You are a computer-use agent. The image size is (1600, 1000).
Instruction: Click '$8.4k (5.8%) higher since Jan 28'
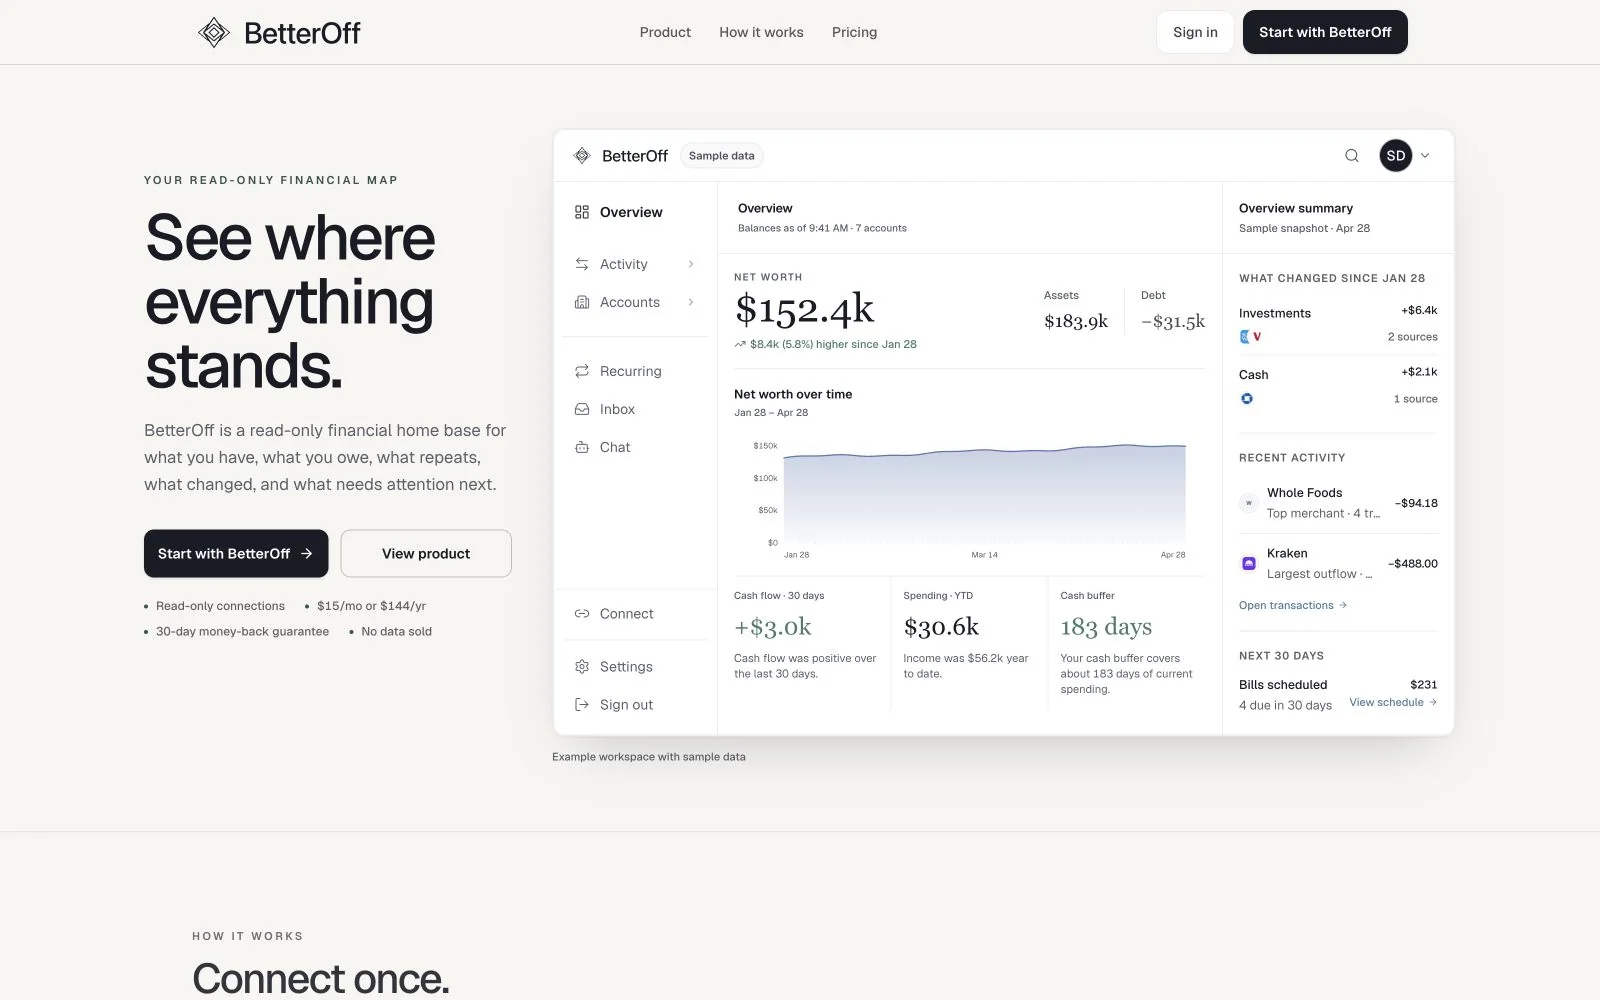[x=833, y=344]
